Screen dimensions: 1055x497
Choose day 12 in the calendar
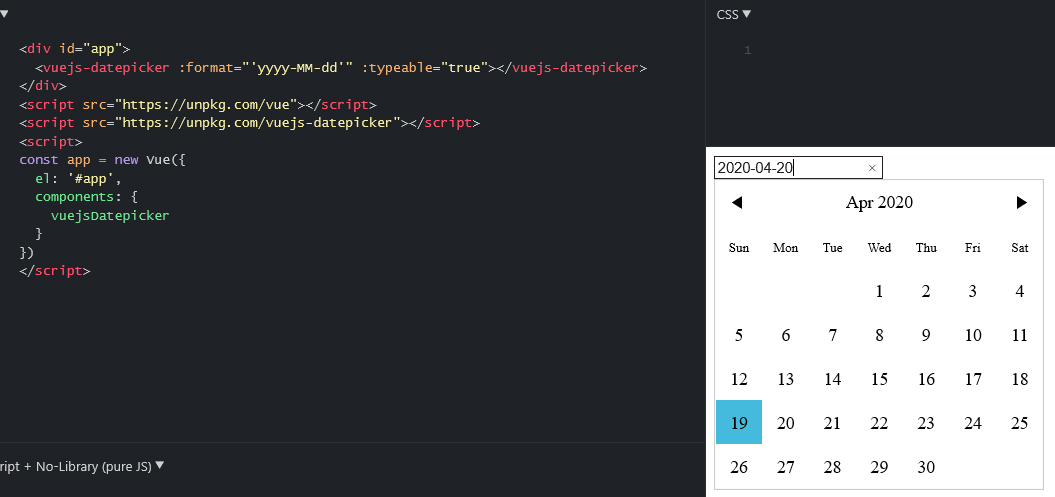pos(739,379)
